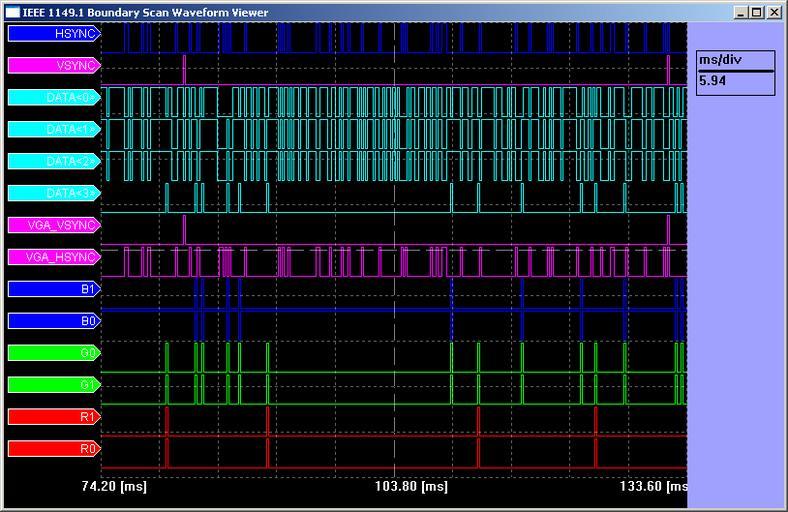The image size is (788, 512).
Task: Click the 74.20 ms start time marker
Action: pos(114,487)
